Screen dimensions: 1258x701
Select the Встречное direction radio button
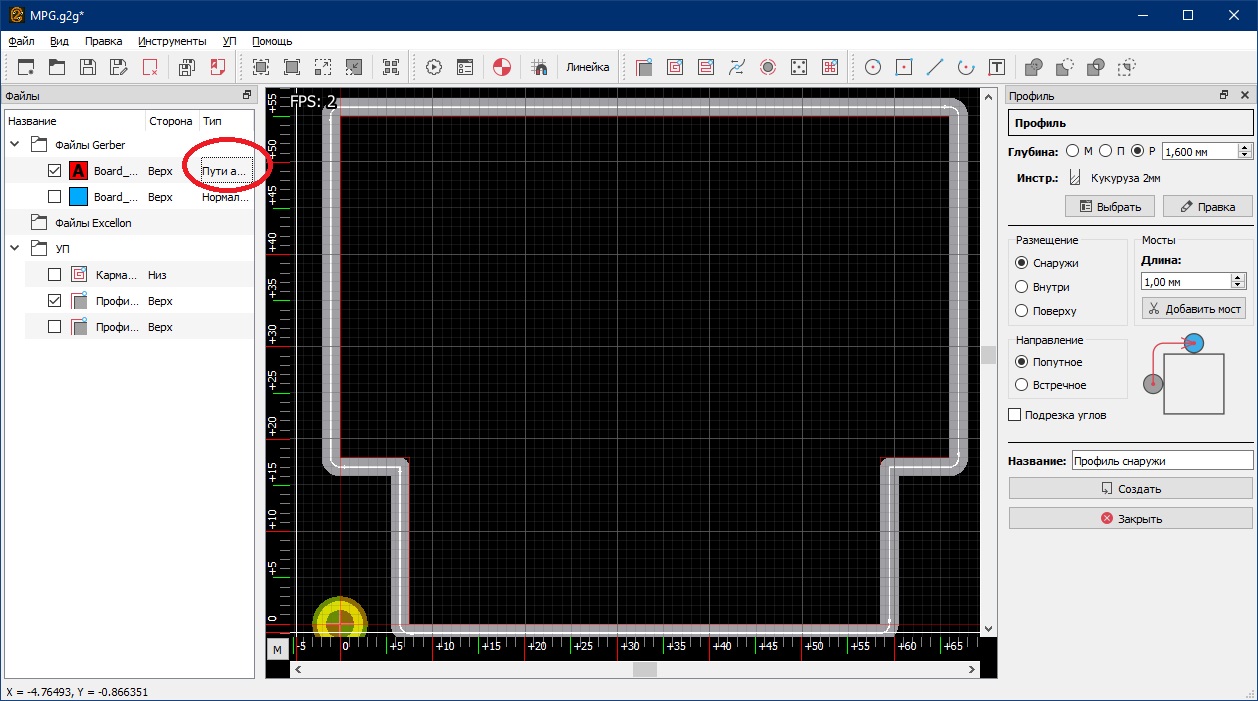coord(1022,385)
